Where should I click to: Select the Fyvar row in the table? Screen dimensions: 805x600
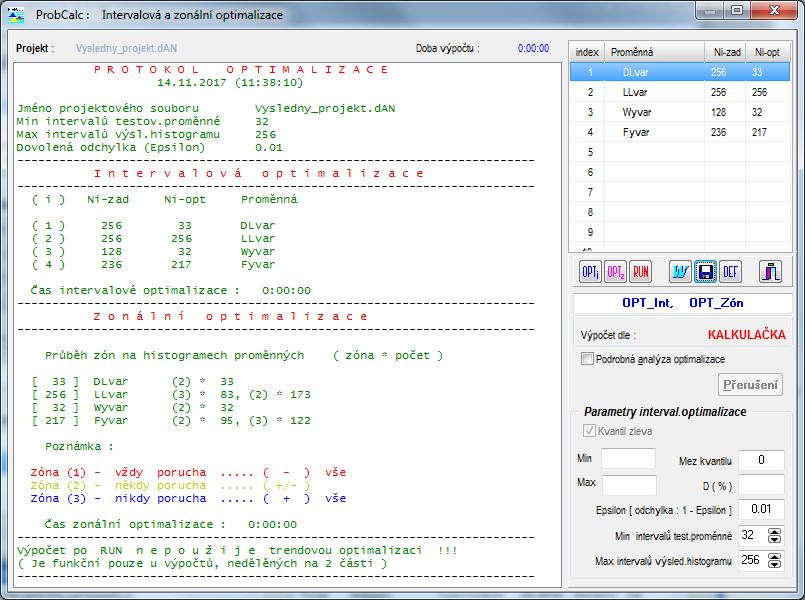[680, 132]
